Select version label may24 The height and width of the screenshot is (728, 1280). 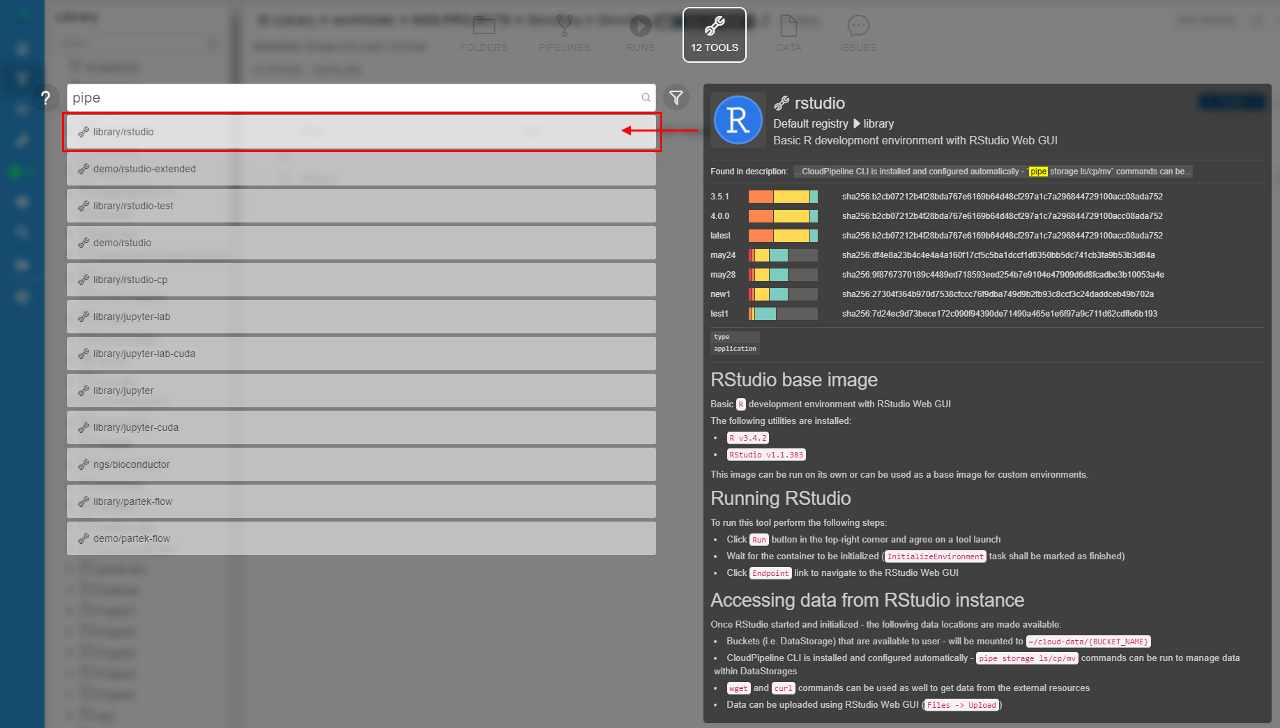[x=723, y=255]
